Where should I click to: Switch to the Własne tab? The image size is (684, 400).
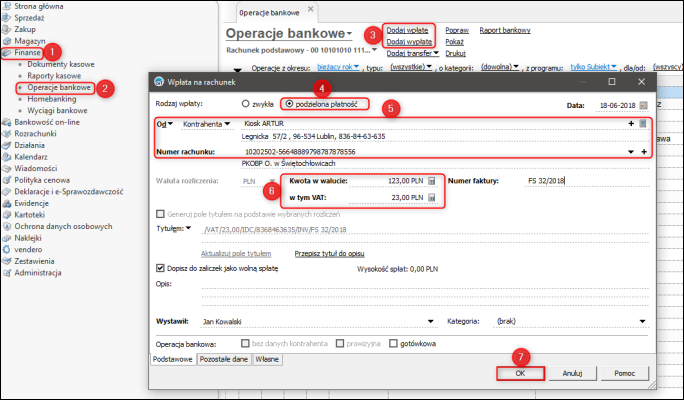pos(267,359)
